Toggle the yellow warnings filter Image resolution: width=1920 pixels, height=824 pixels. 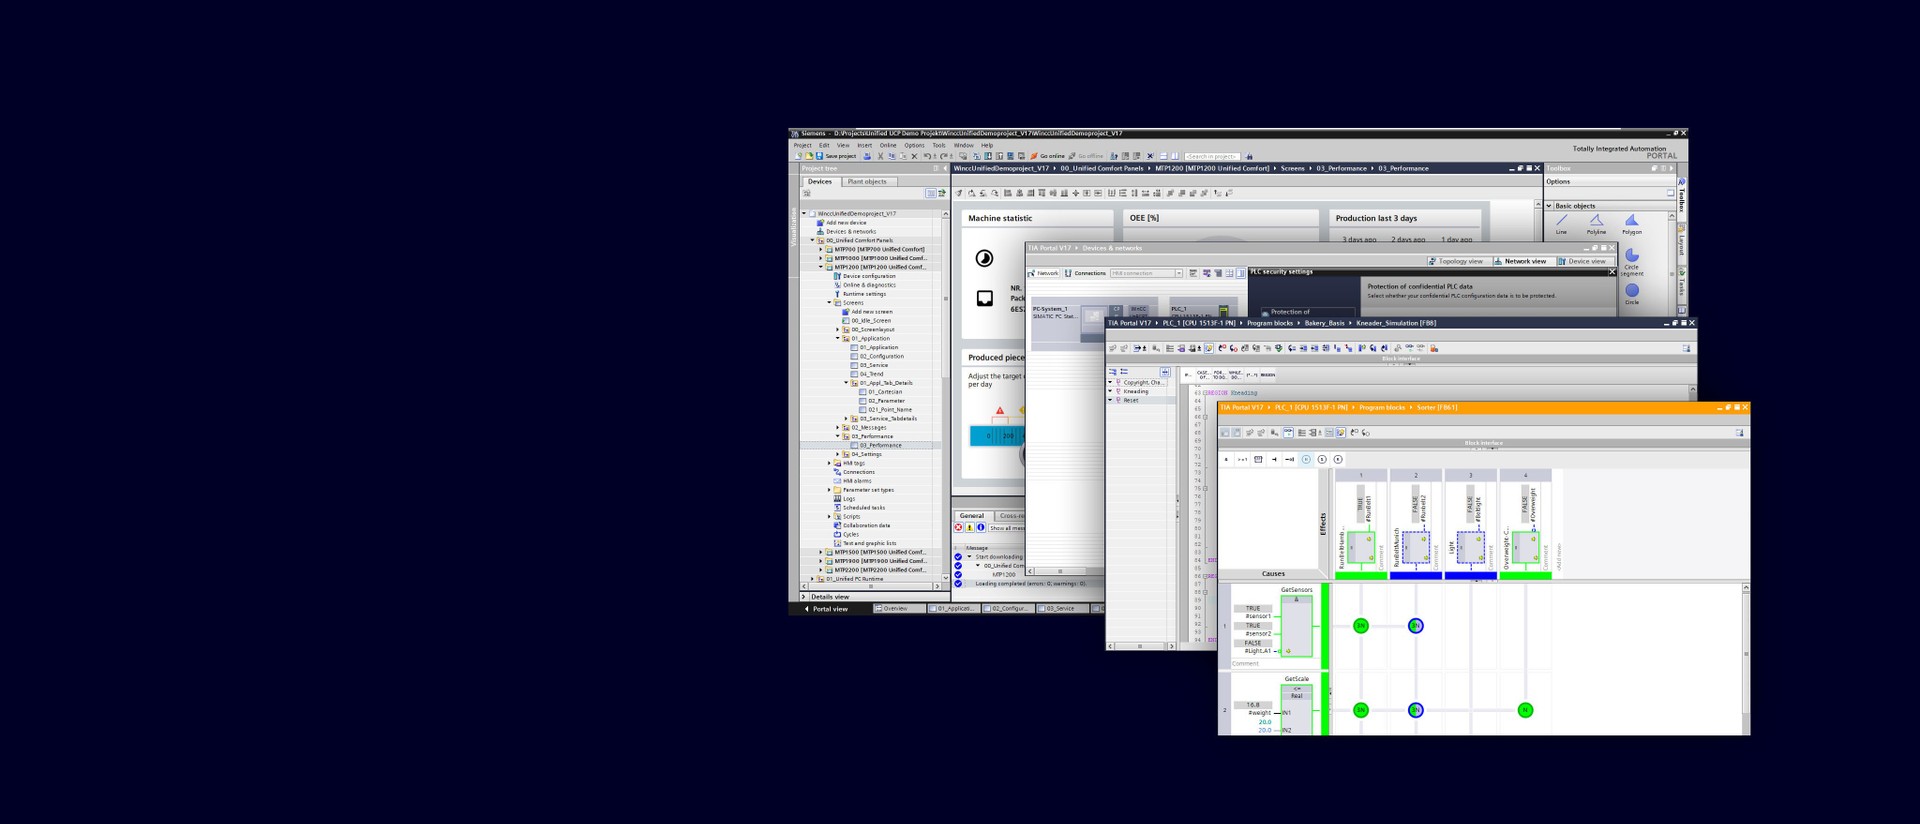(969, 528)
